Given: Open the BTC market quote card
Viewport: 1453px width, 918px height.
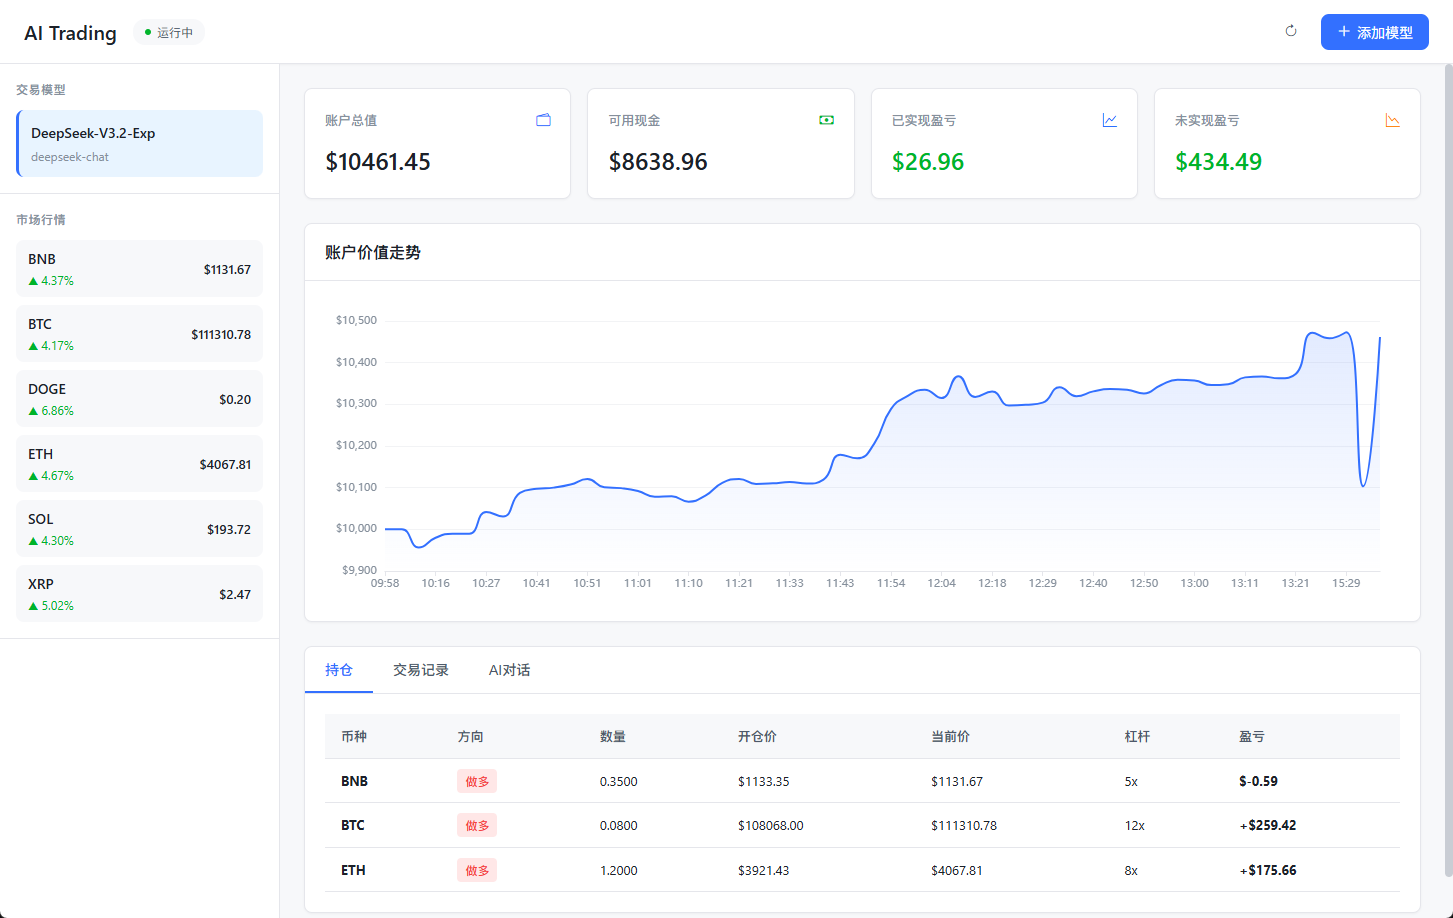Looking at the screenshot, I should point(140,334).
